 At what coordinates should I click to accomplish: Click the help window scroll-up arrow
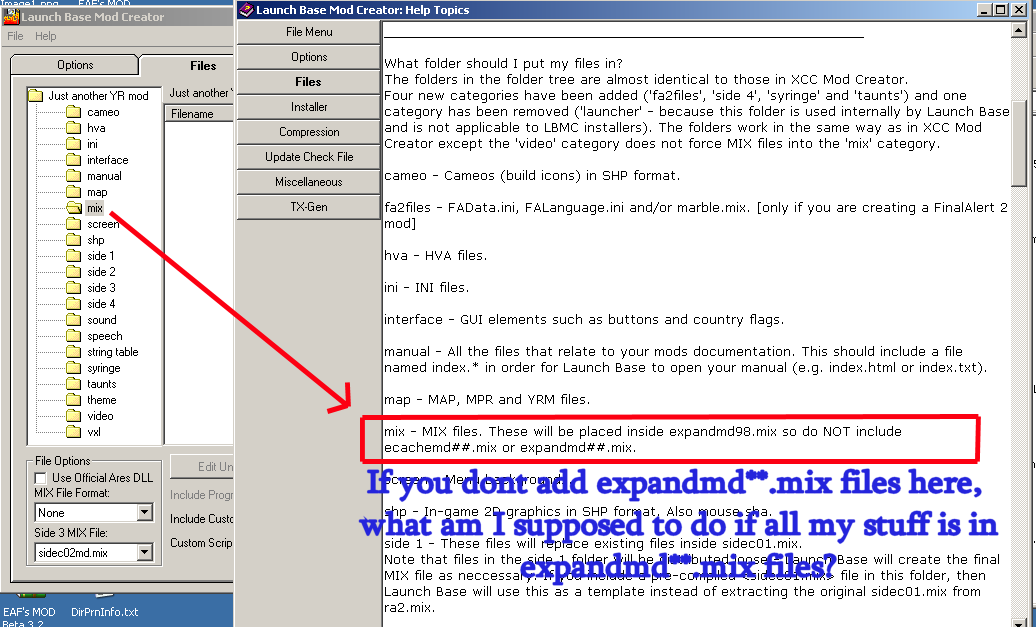pyautogui.click(x=1019, y=31)
